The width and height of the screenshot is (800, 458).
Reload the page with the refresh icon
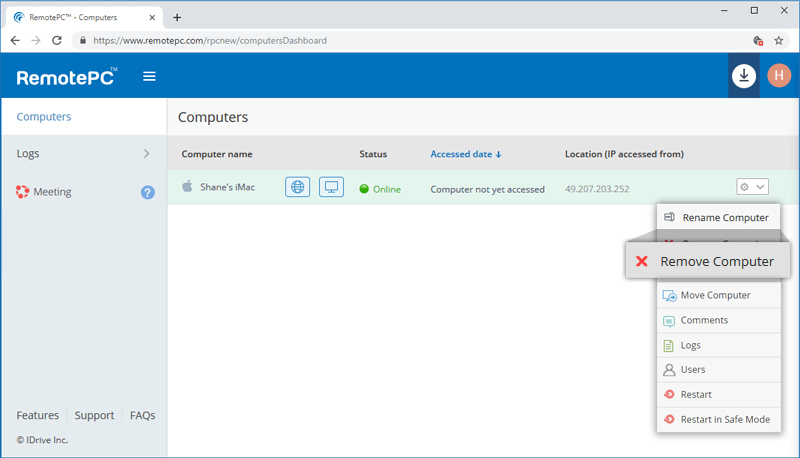click(x=57, y=40)
